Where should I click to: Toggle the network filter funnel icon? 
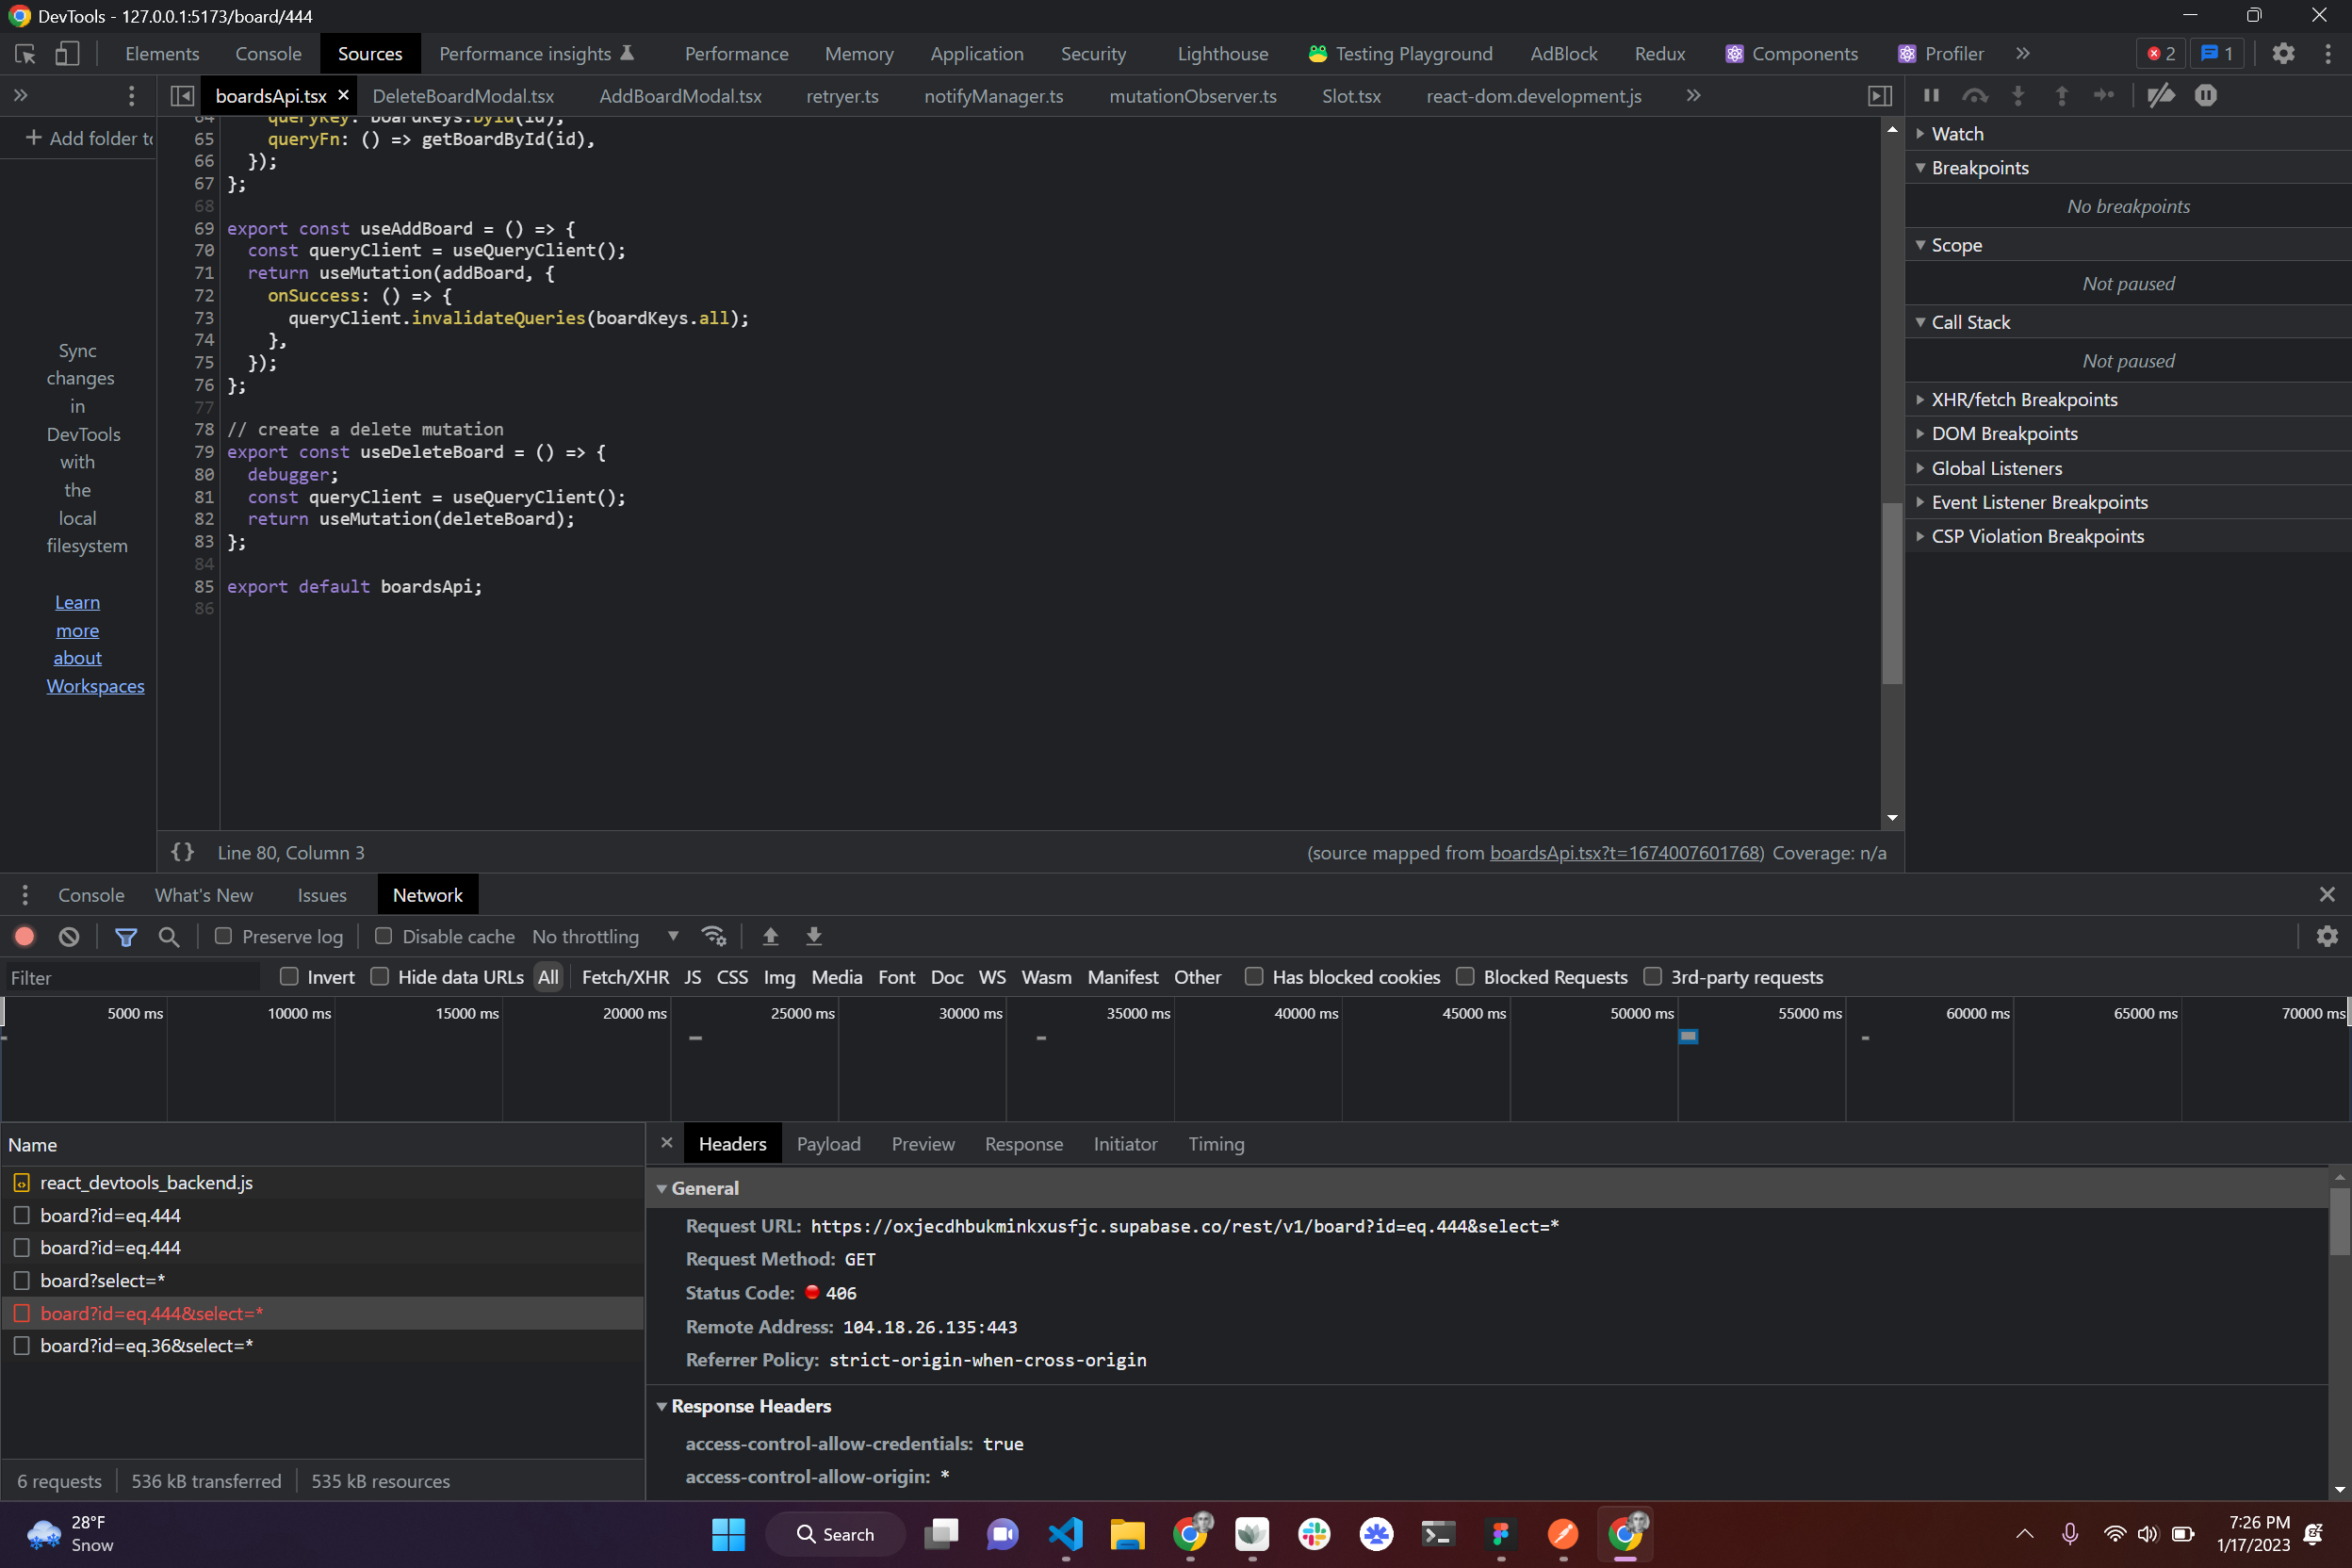[x=126, y=937]
